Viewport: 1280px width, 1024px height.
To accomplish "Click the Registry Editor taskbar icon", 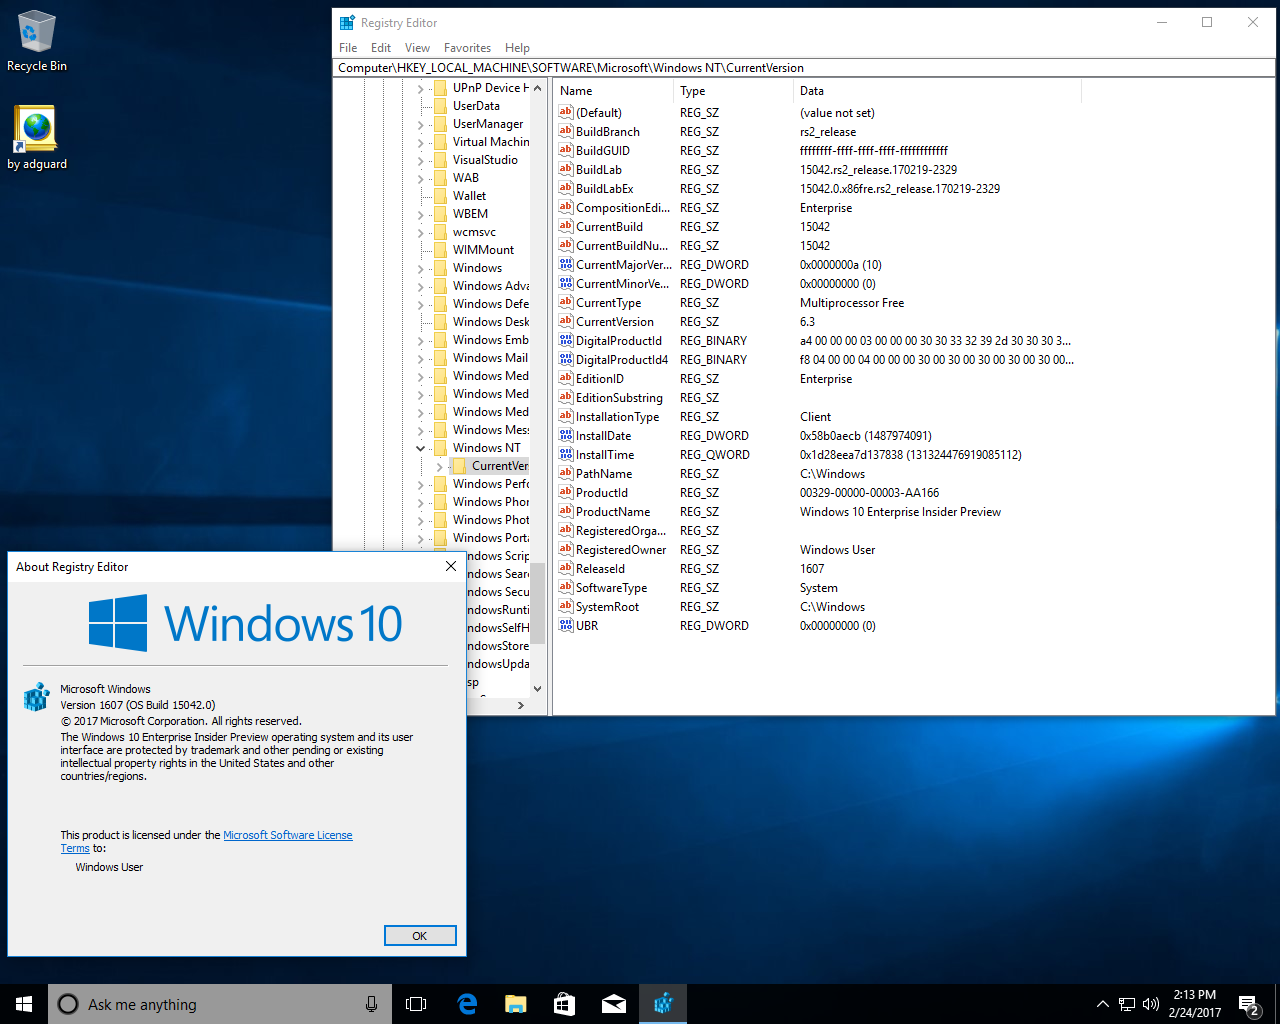I will click(x=663, y=1004).
